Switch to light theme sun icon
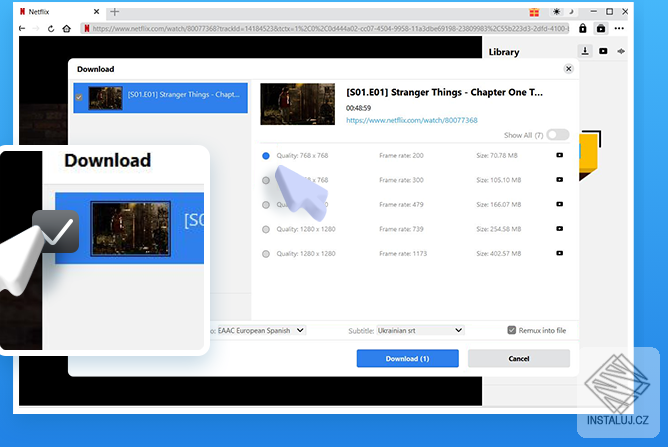The width and height of the screenshot is (668, 447). (556, 12)
